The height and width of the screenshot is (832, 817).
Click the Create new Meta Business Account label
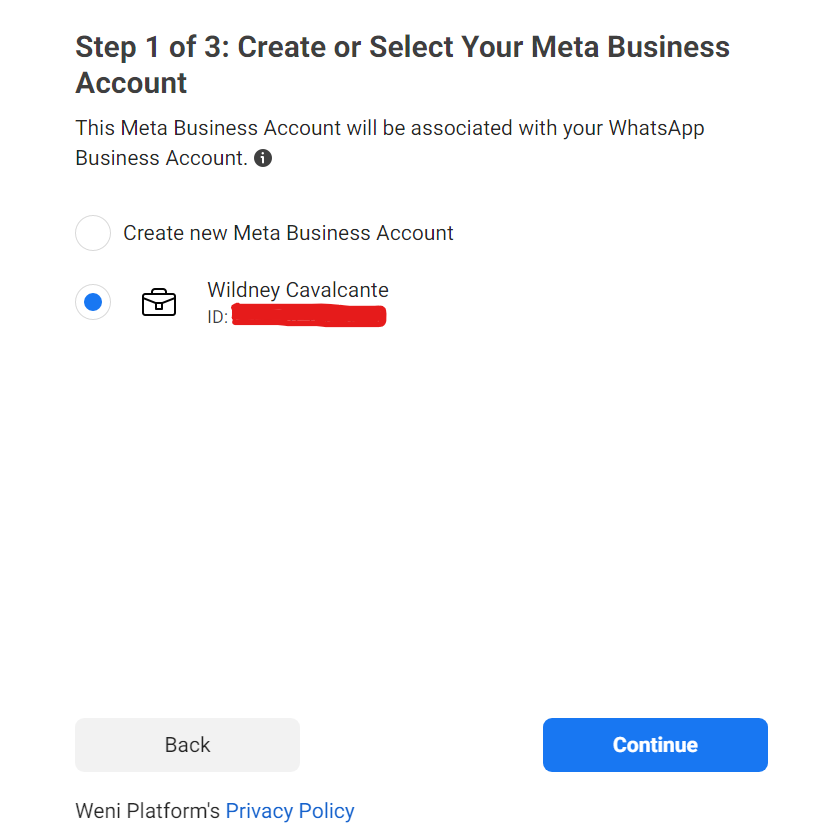[287, 233]
